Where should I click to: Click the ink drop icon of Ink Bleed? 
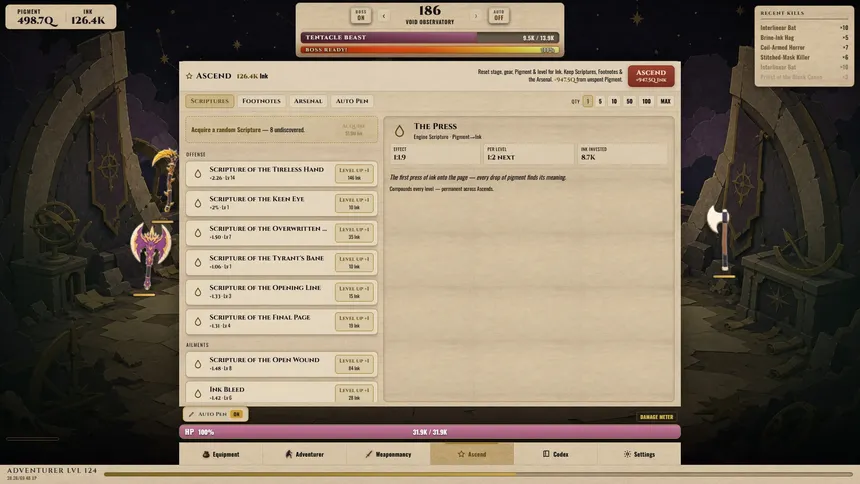tap(198, 394)
